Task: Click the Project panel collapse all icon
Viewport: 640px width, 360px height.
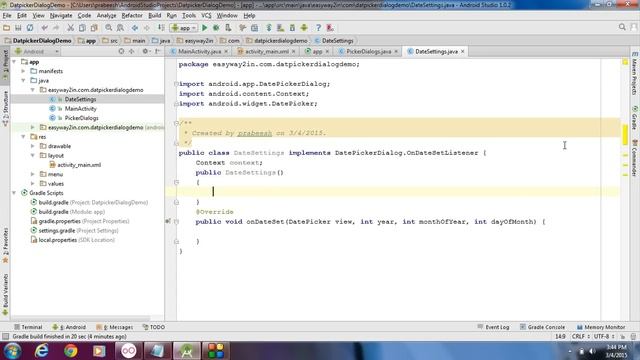Action: (x=131, y=51)
